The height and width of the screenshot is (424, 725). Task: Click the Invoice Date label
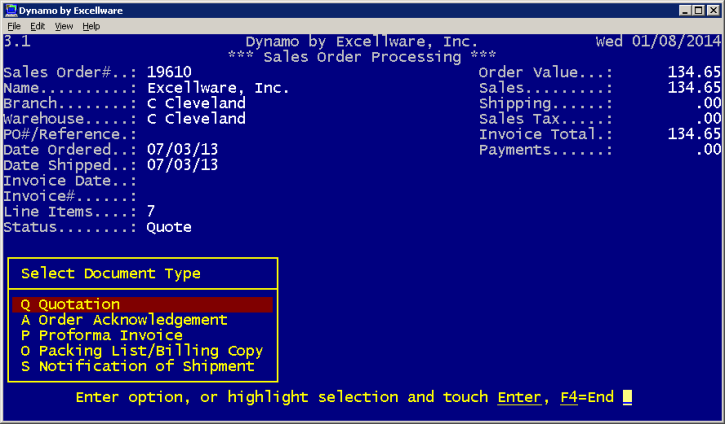[x=70, y=181]
